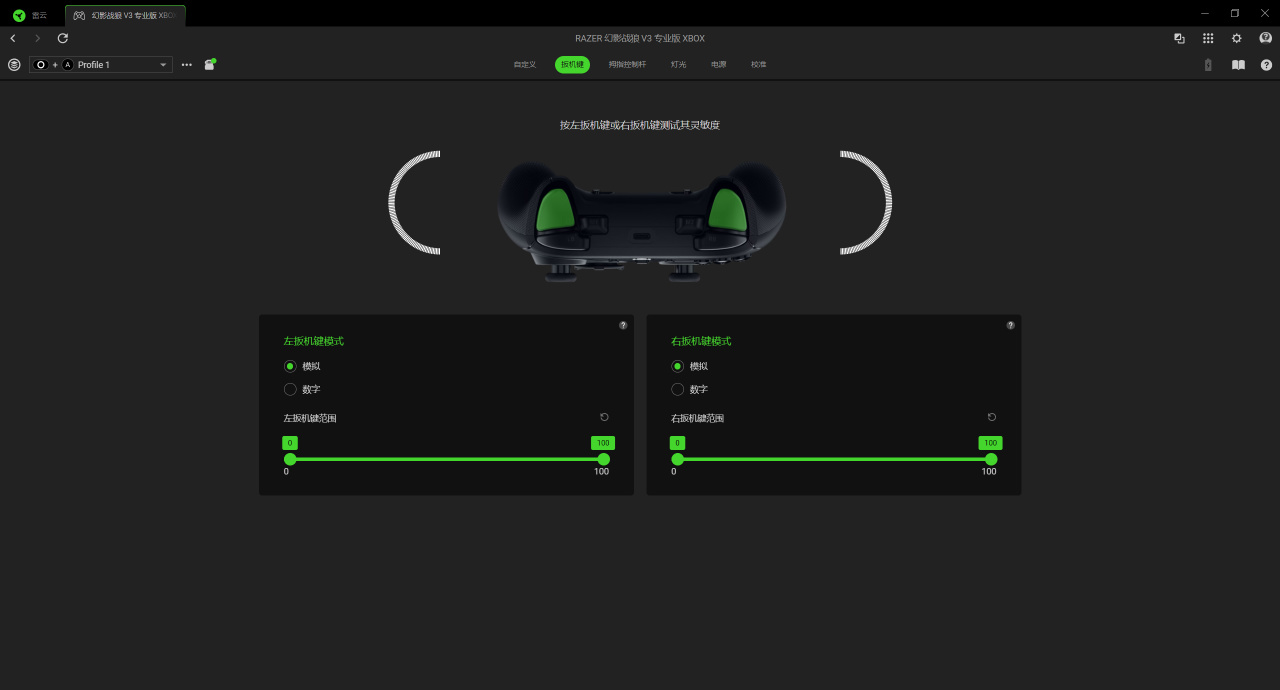Click the top-right help question icon
This screenshot has width=1280, height=690.
(1266, 64)
